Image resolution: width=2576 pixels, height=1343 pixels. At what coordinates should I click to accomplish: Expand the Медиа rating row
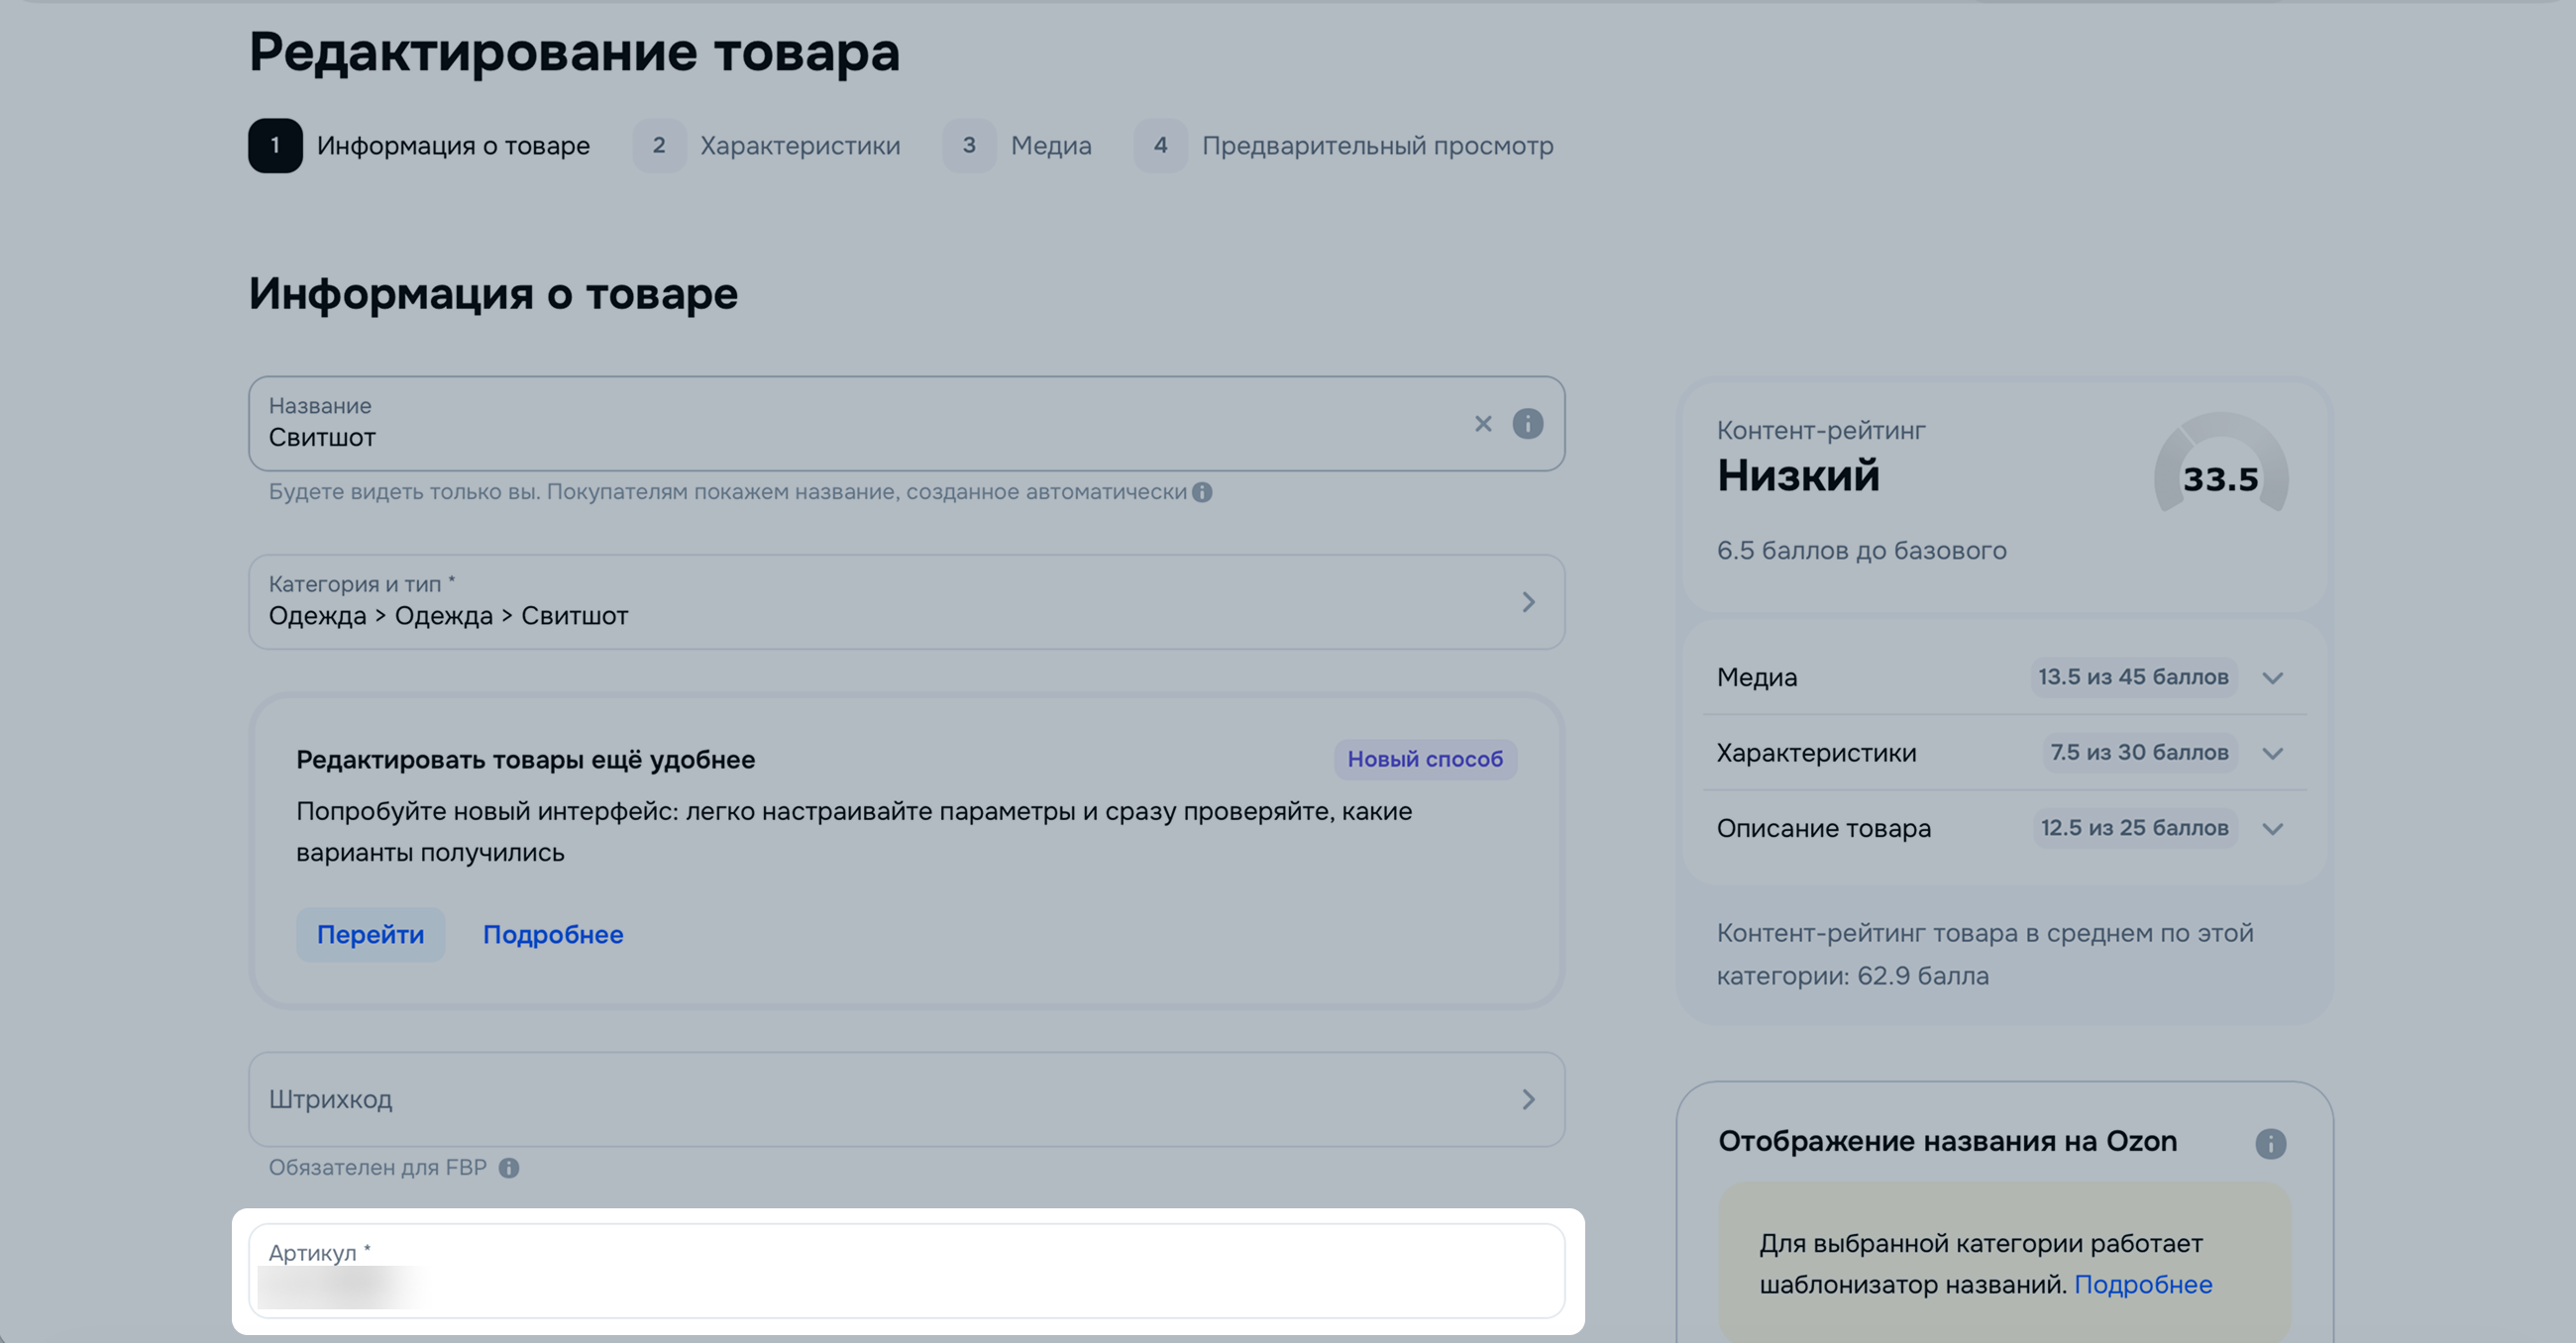(2272, 678)
